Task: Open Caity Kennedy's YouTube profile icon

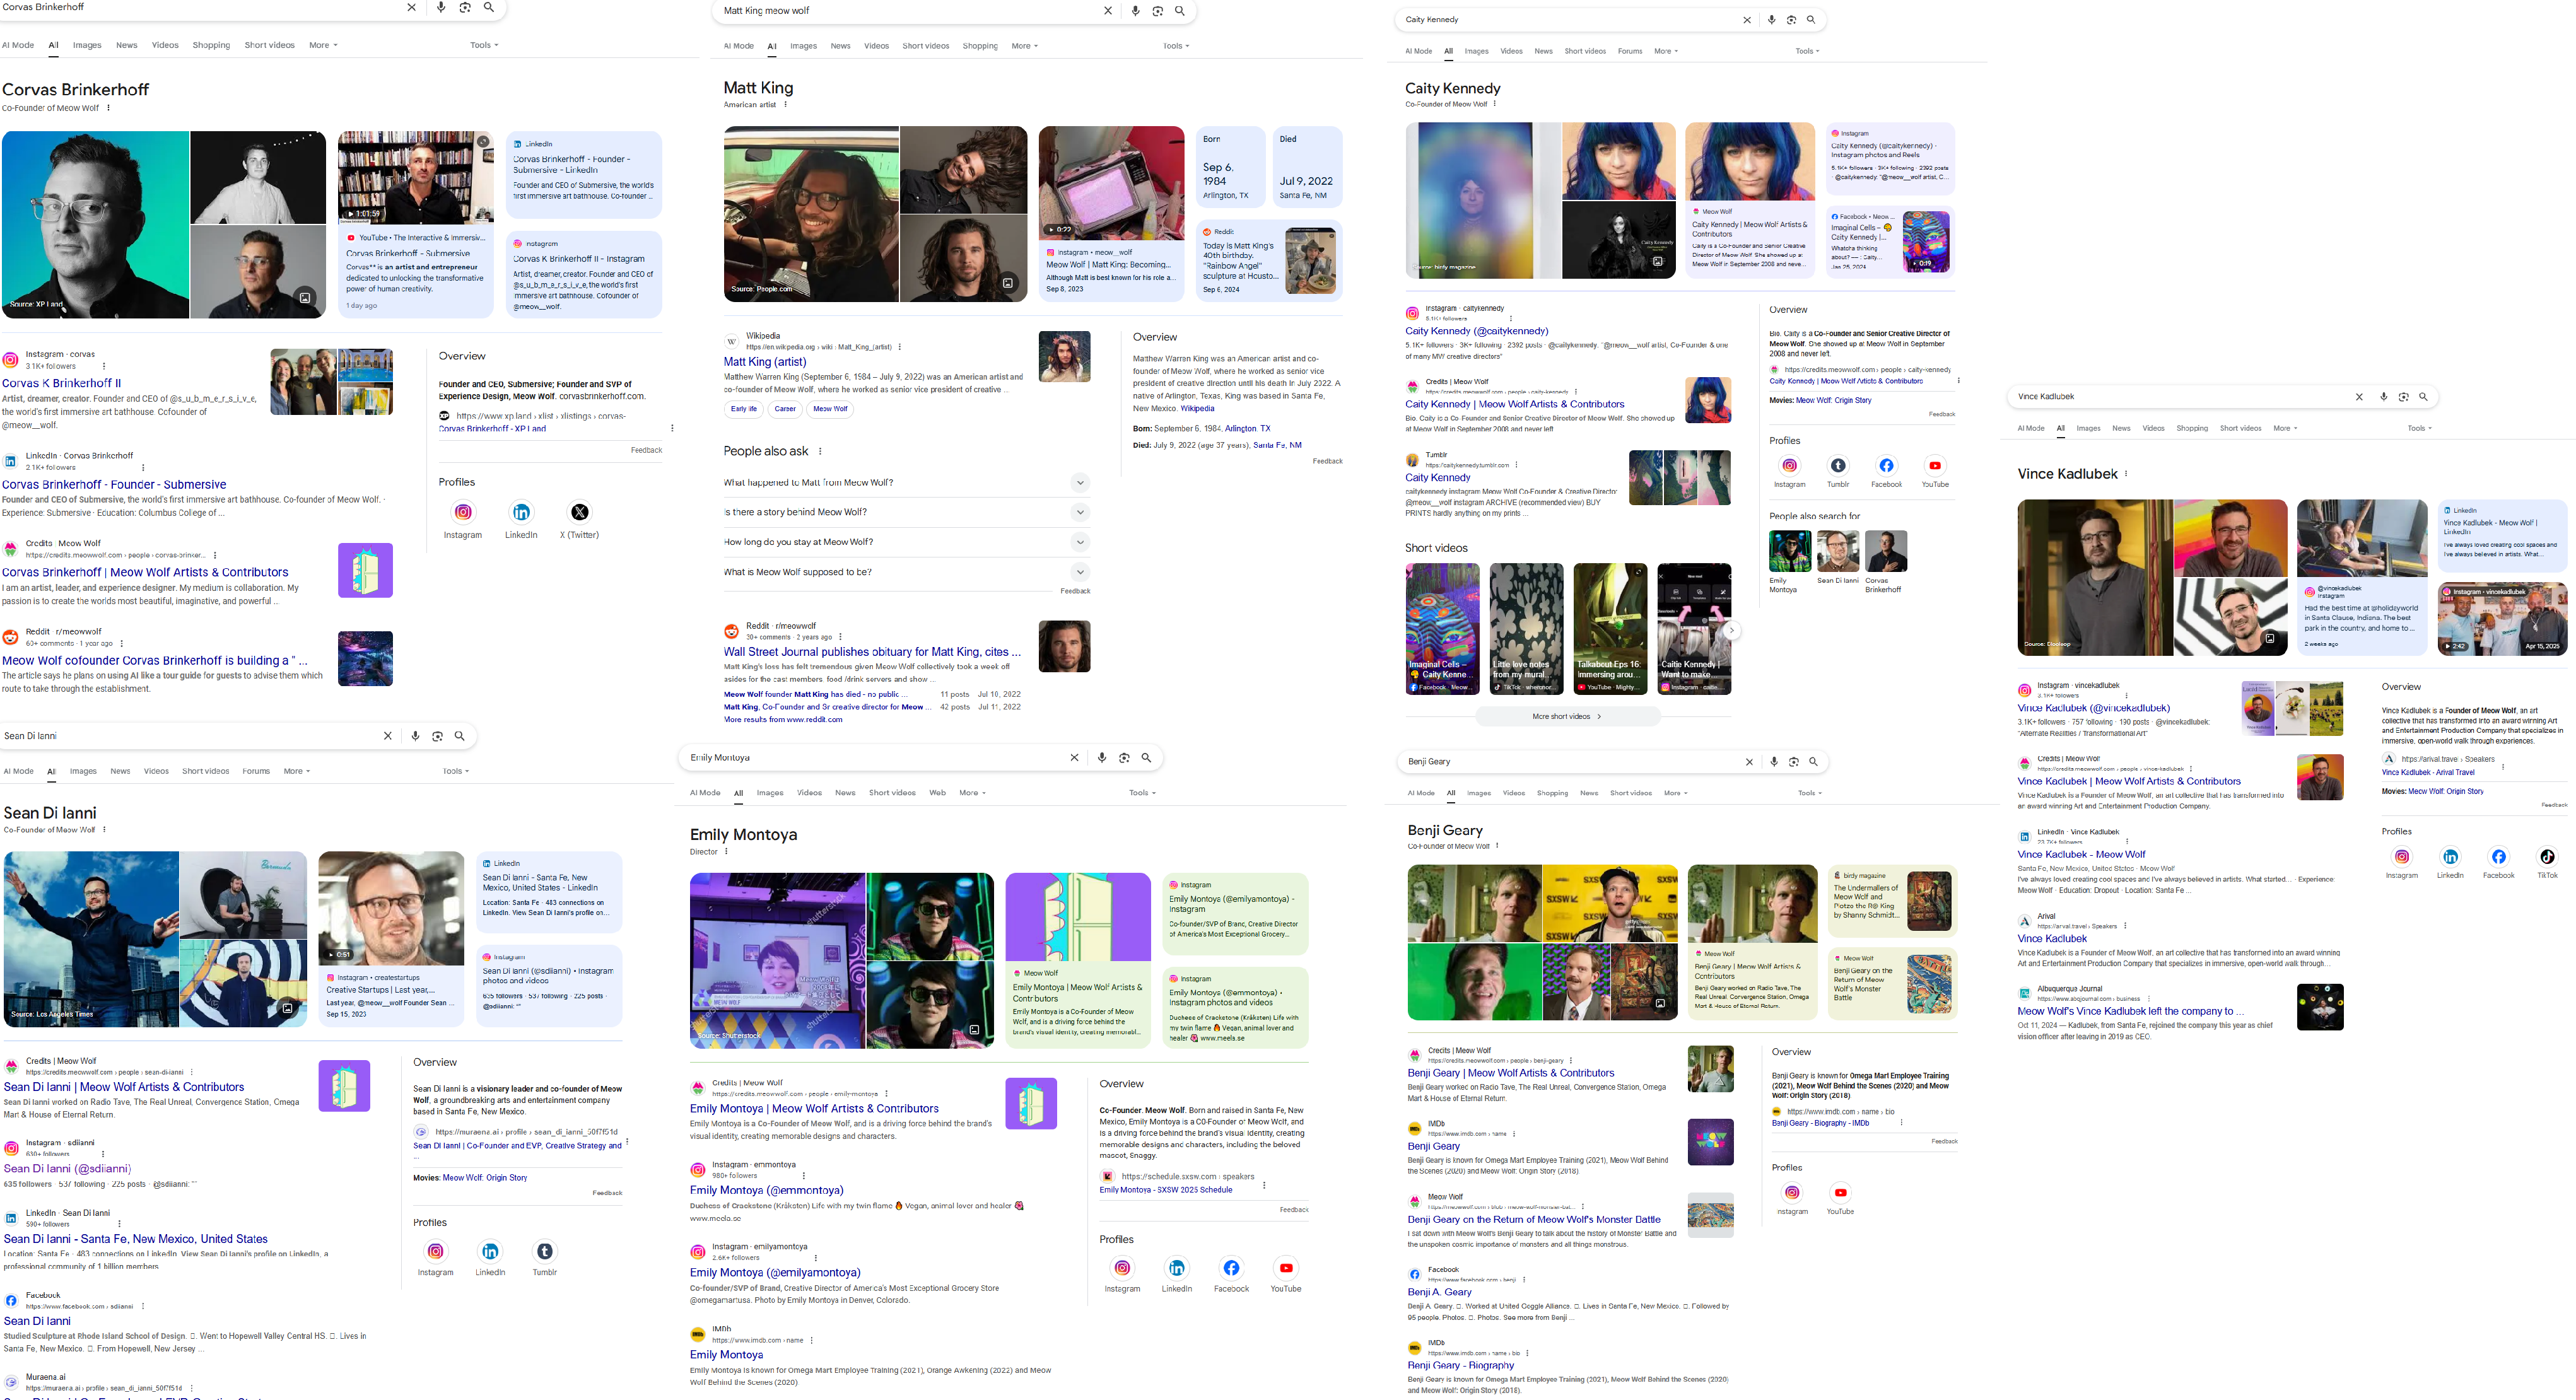Action: point(1935,465)
